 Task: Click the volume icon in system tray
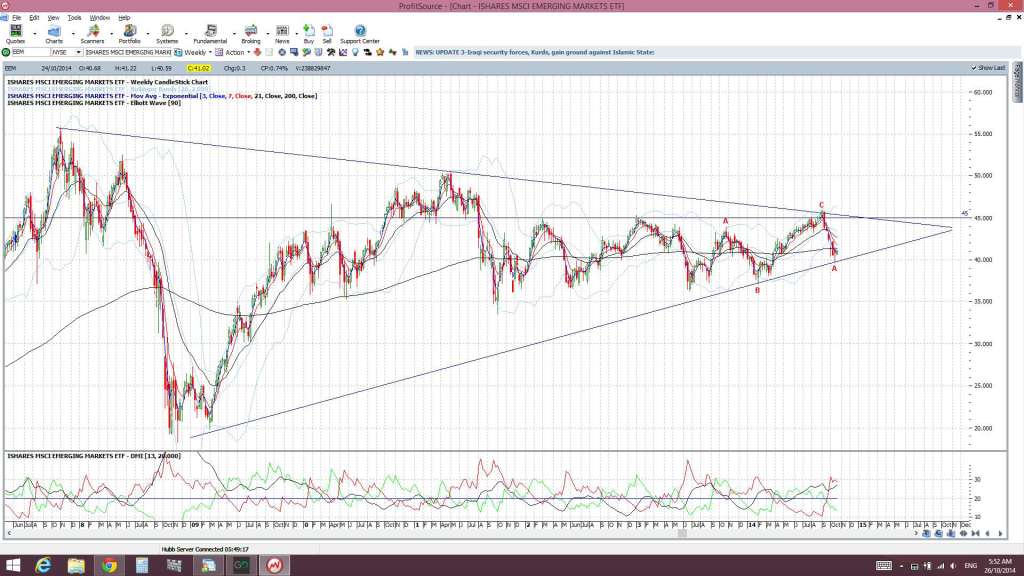click(953, 566)
